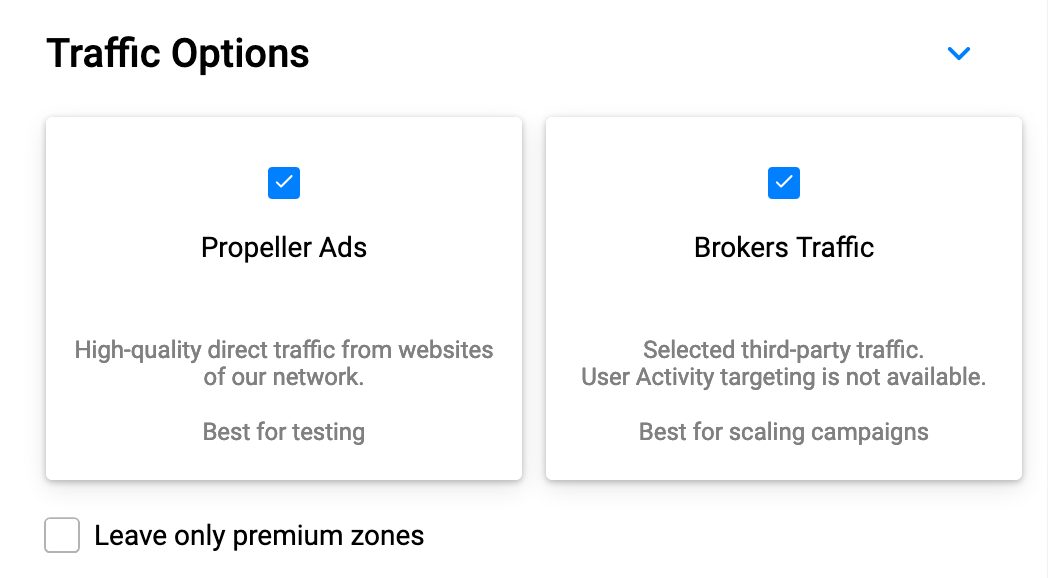Click the Traffic Options heading
The width and height of the screenshot is (1048, 578).
pyautogui.click(x=178, y=52)
